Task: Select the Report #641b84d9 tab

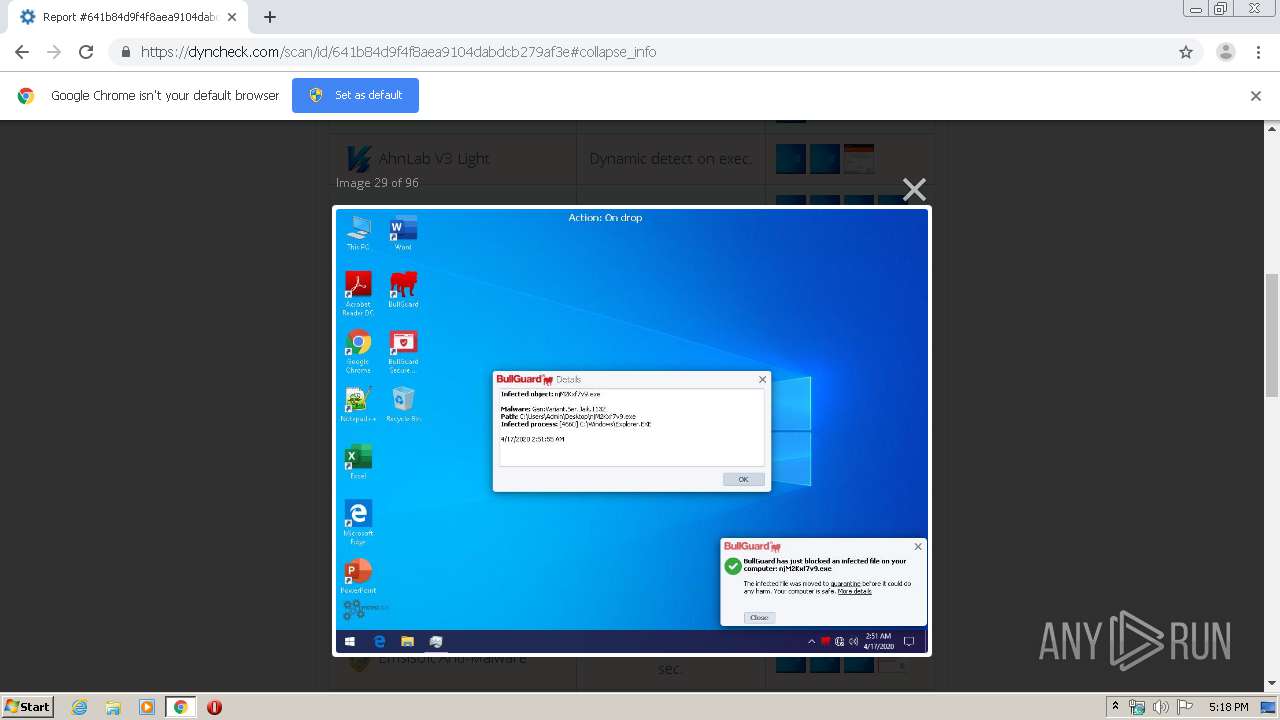Action: pos(128,17)
